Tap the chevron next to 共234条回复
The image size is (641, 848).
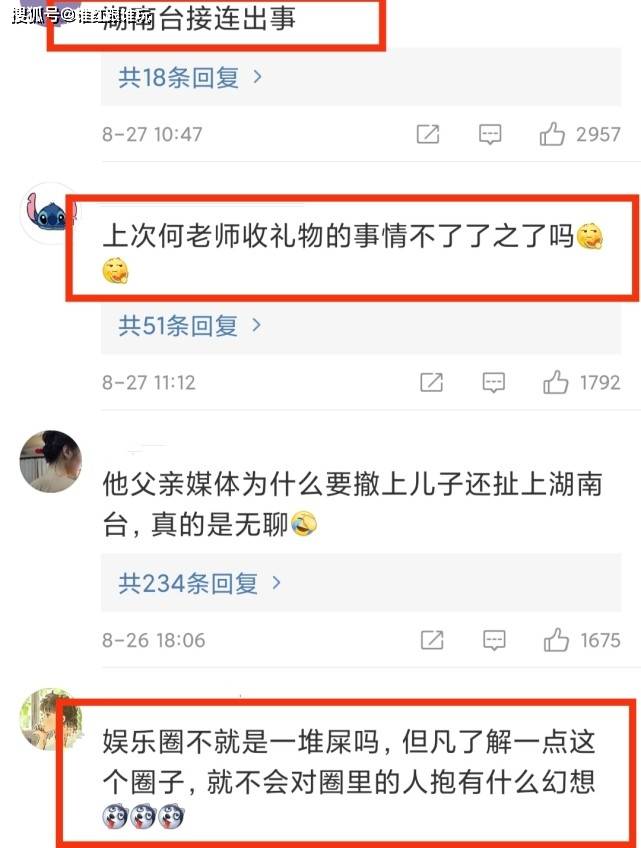[276, 582]
